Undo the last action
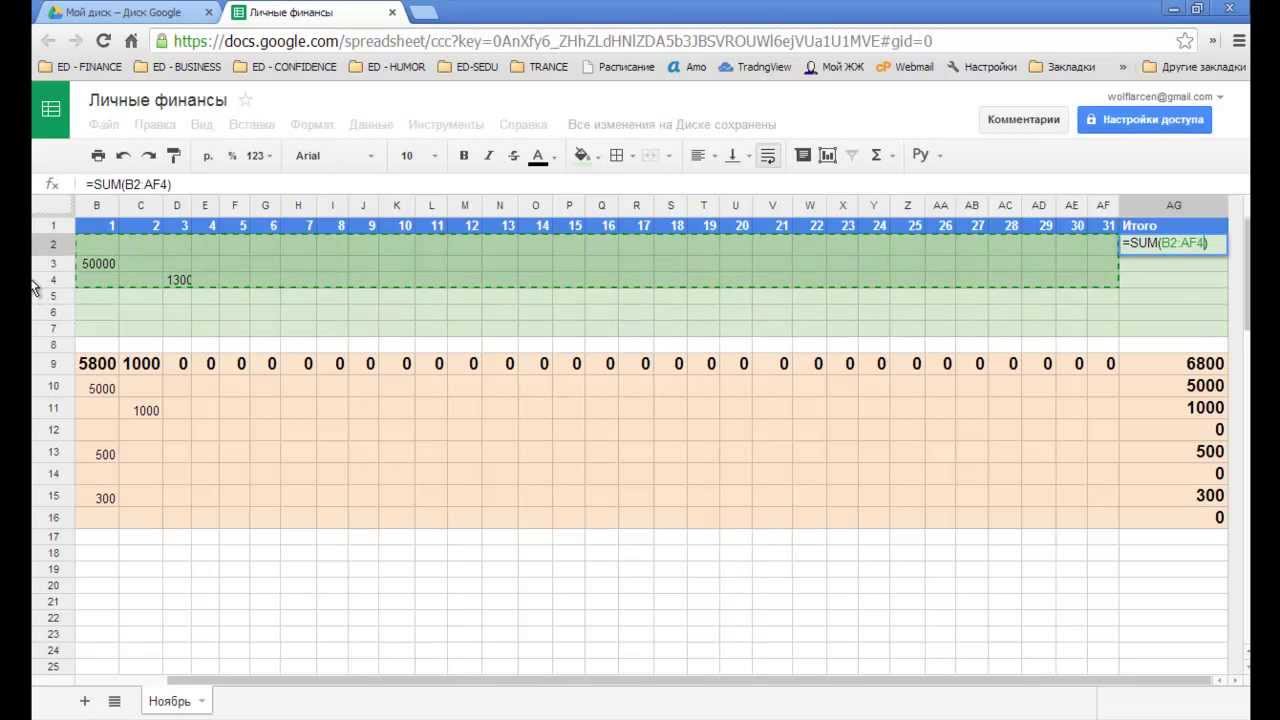 pyautogui.click(x=123, y=155)
